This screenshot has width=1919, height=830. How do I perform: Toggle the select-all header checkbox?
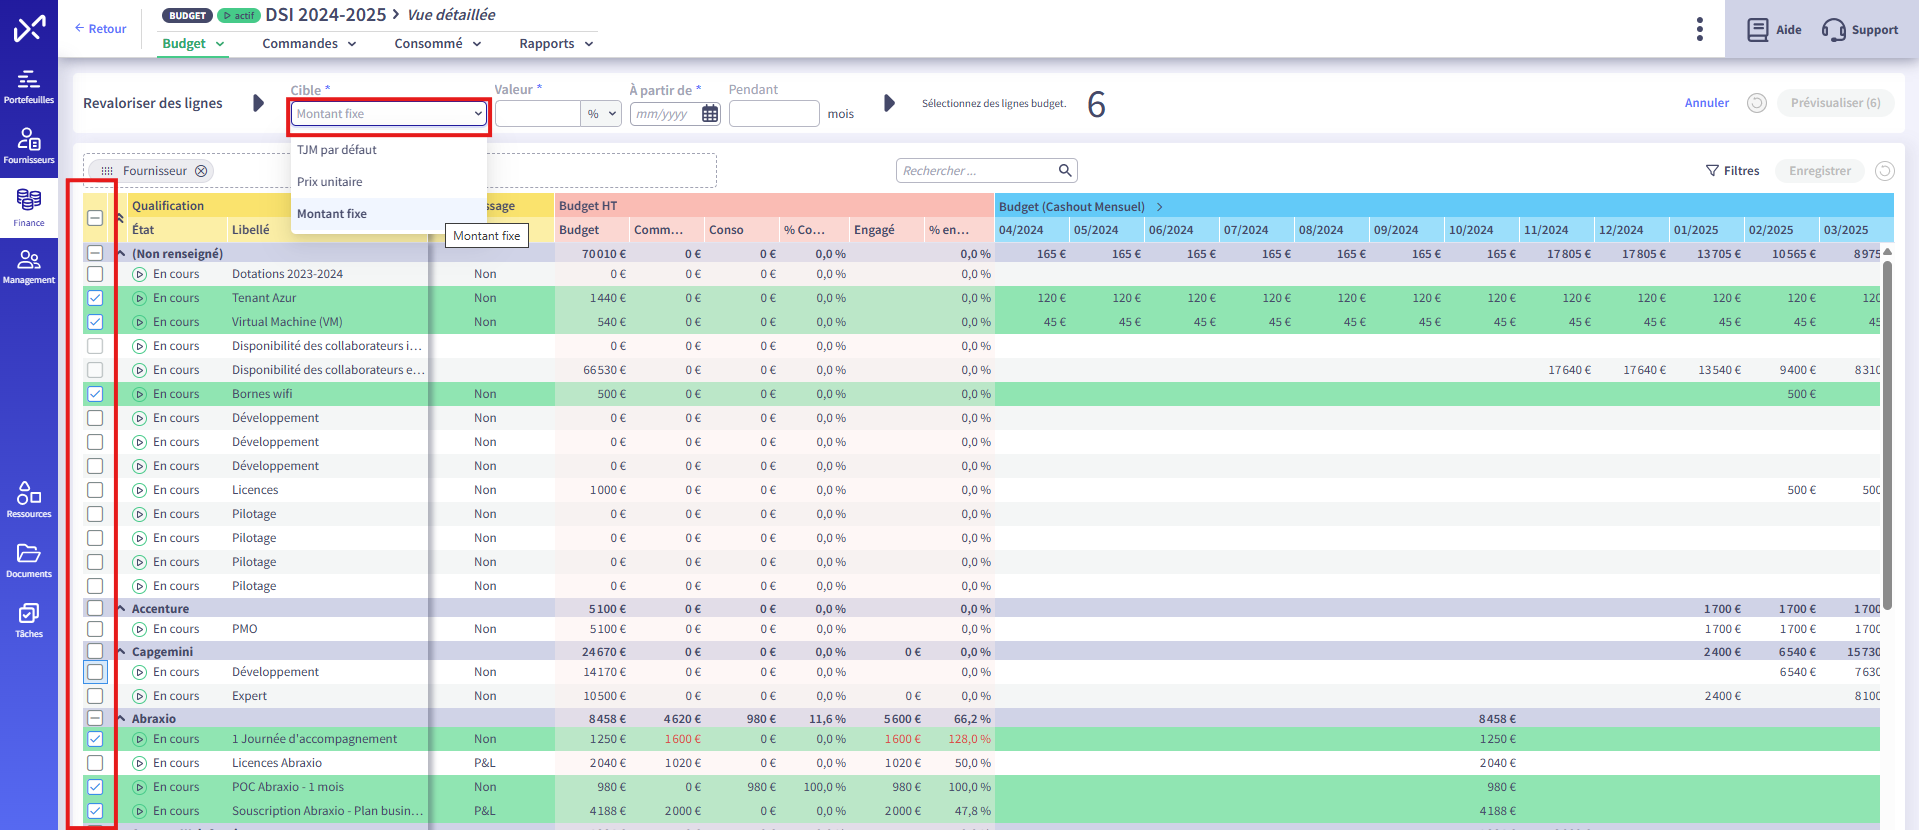pyautogui.click(x=95, y=218)
